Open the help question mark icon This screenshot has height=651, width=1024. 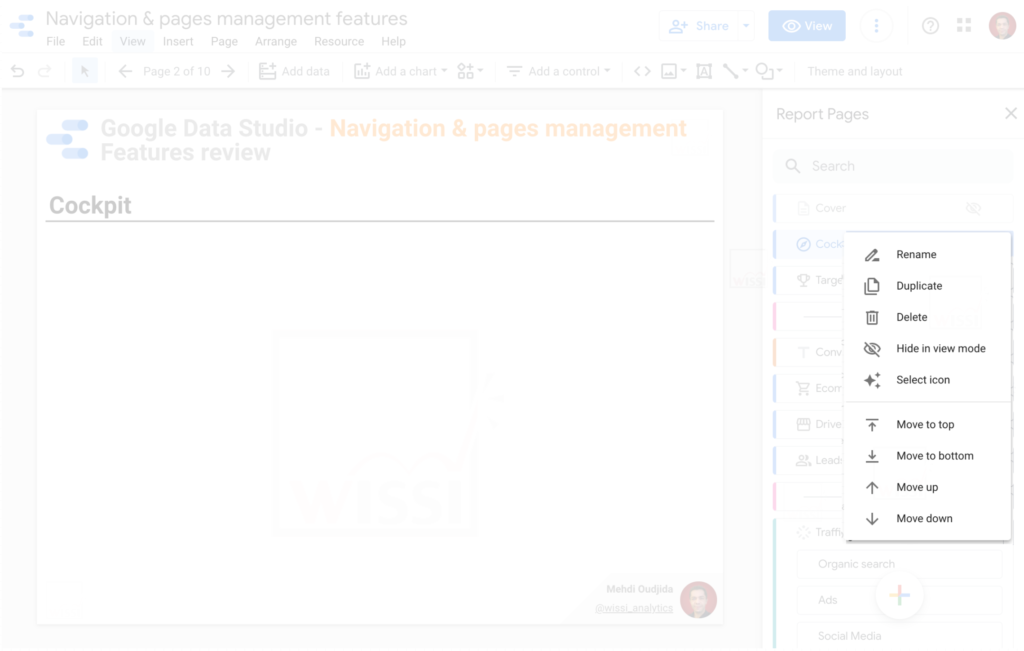click(x=930, y=26)
